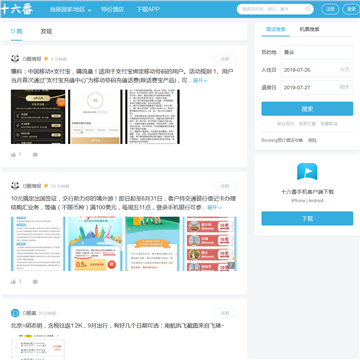Click the 30分钟前 timestamp
Screen dimensions: 360x360
[47, 313]
